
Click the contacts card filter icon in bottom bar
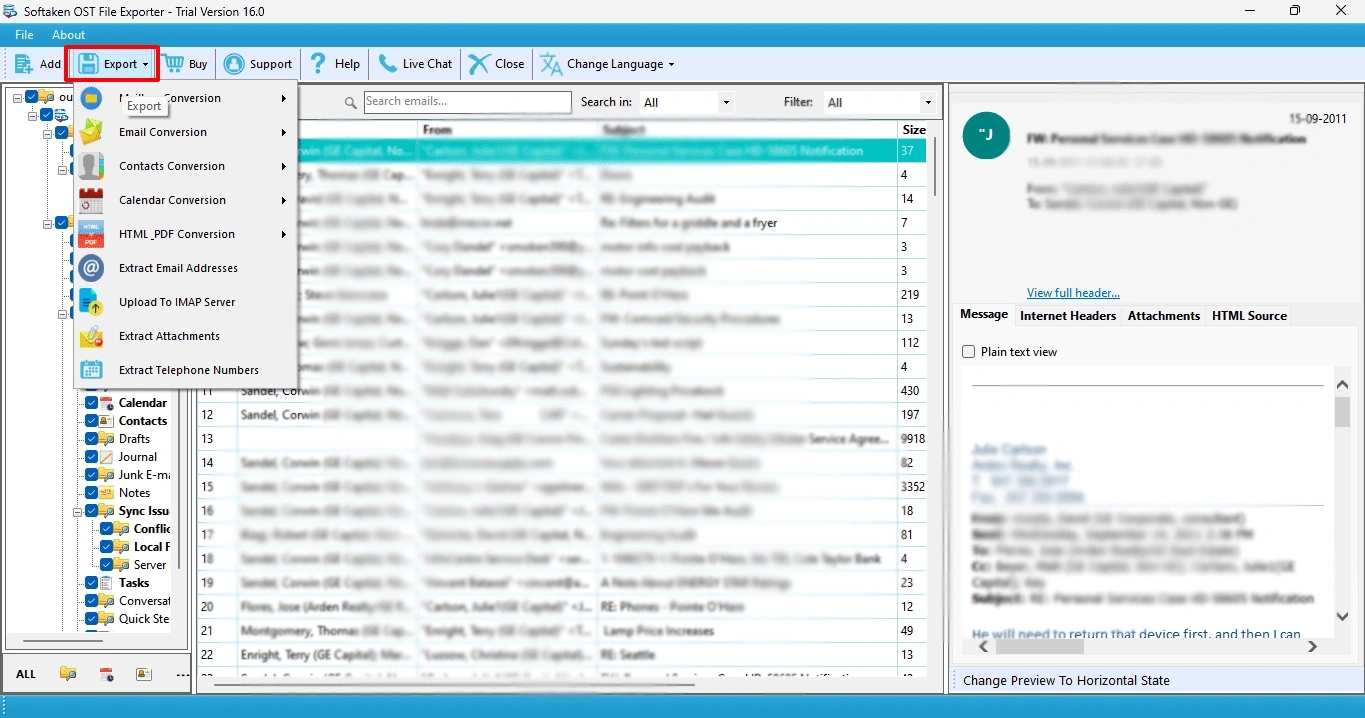(144, 674)
